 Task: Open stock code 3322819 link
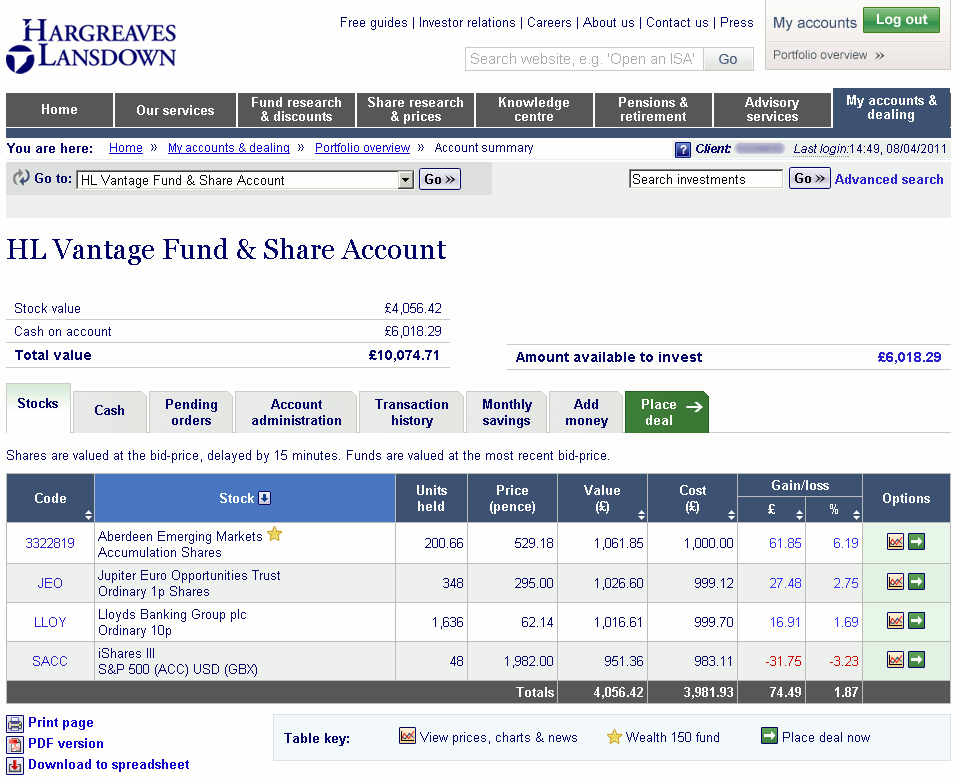click(50, 543)
